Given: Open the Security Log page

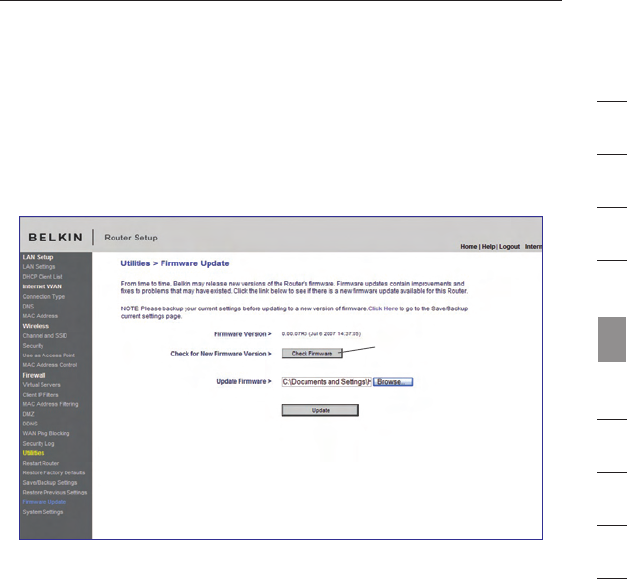Looking at the screenshot, I should 38,443.
